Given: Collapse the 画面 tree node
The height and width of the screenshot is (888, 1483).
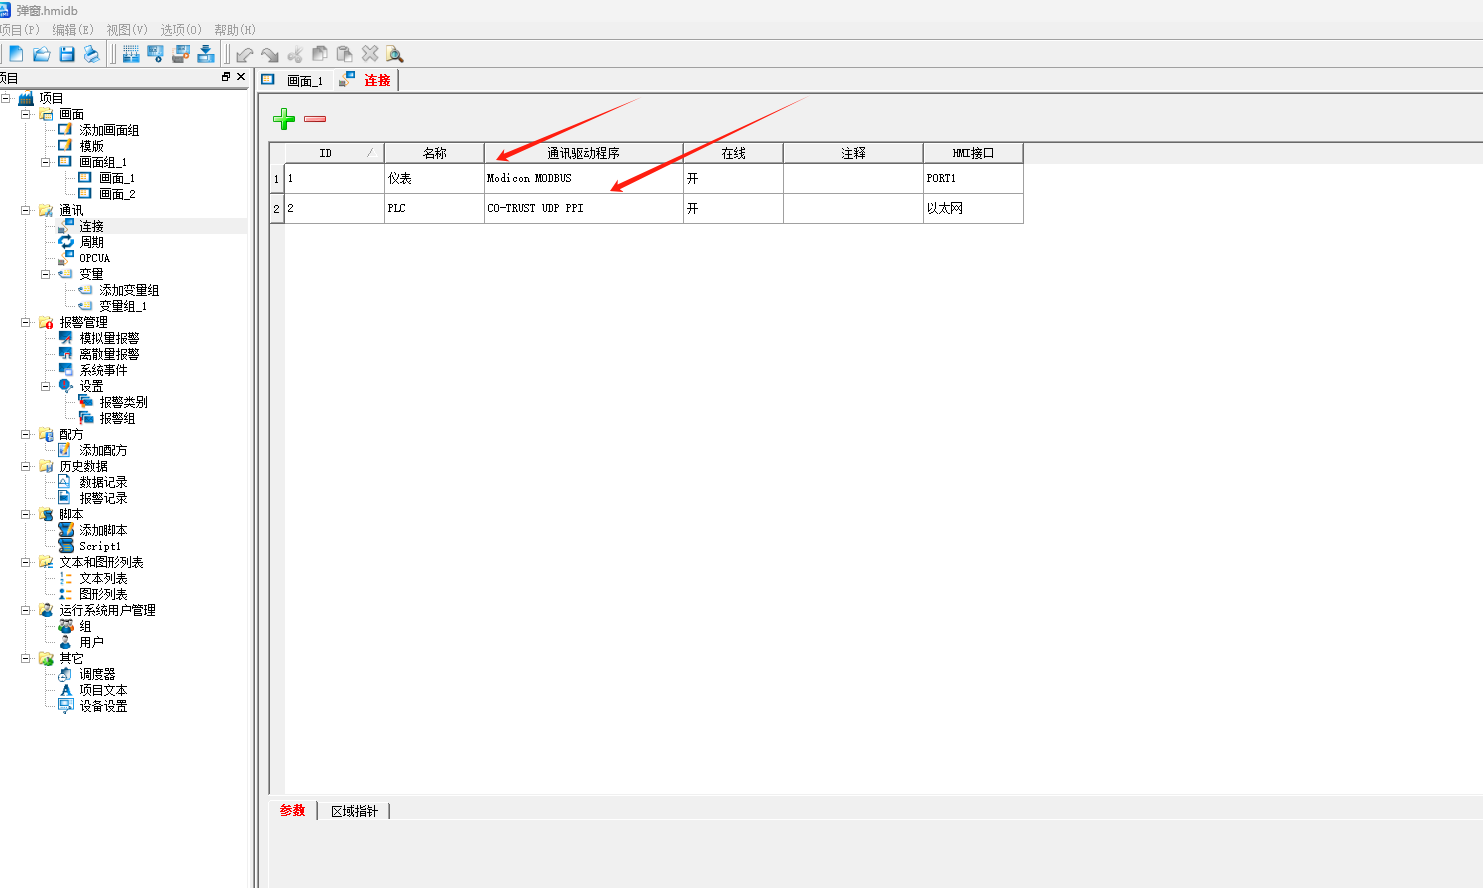Looking at the screenshot, I should pos(26,114).
